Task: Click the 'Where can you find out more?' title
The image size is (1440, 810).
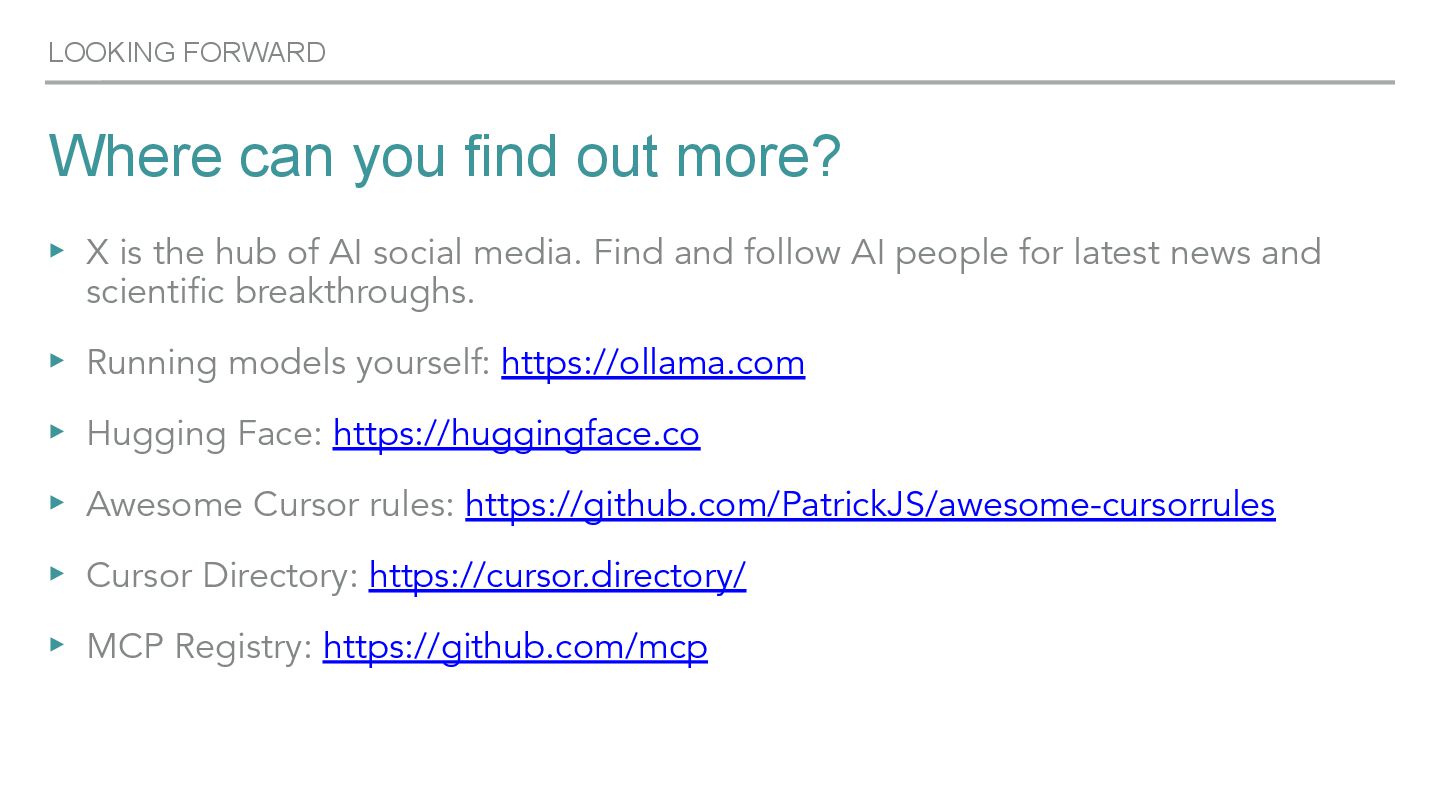Action: (x=445, y=156)
